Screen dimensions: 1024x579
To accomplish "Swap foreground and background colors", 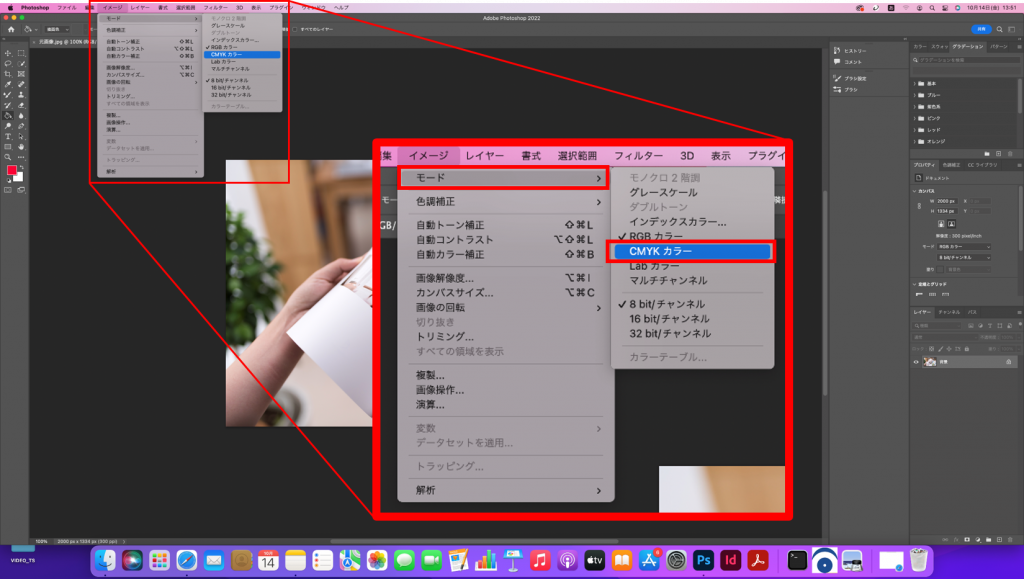I will [21, 167].
